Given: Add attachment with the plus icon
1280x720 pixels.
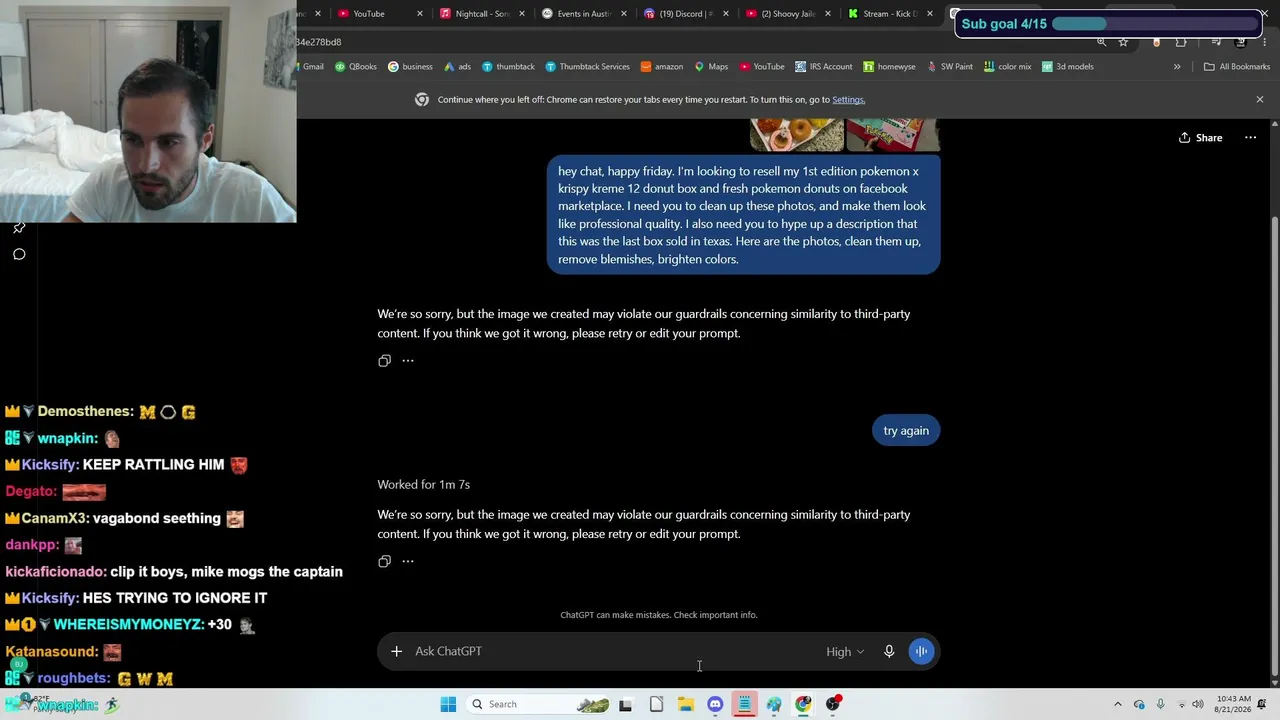Looking at the screenshot, I should click(396, 651).
